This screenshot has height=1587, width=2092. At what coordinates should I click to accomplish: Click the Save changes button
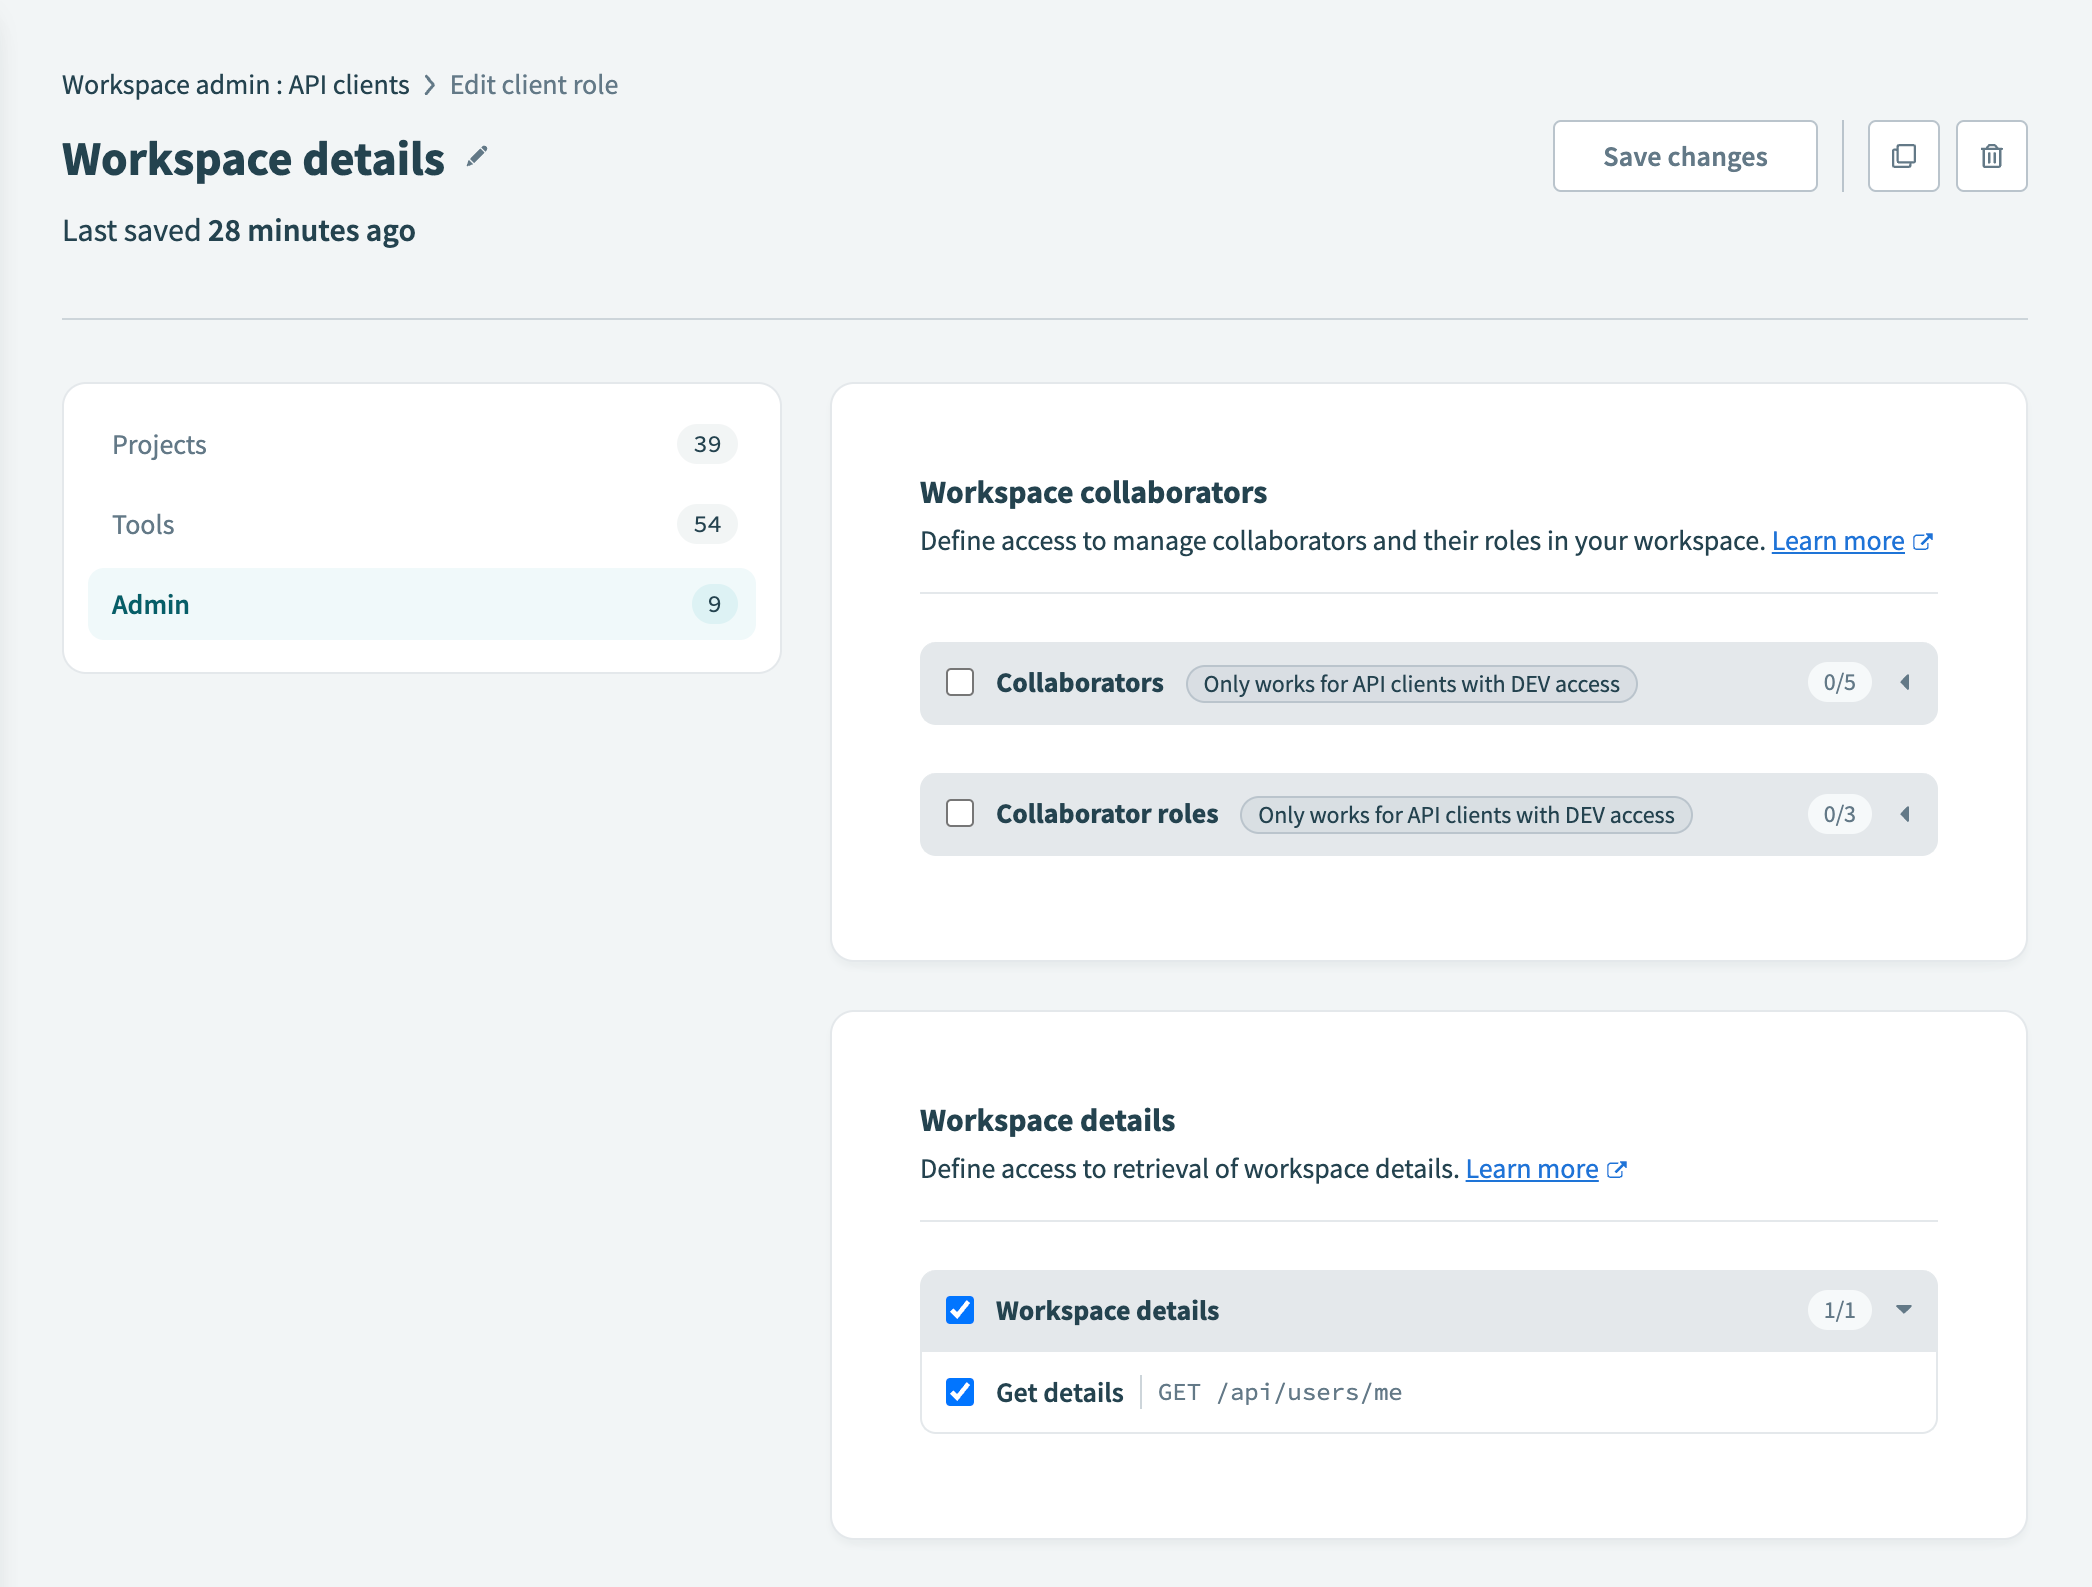(1685, 156)
